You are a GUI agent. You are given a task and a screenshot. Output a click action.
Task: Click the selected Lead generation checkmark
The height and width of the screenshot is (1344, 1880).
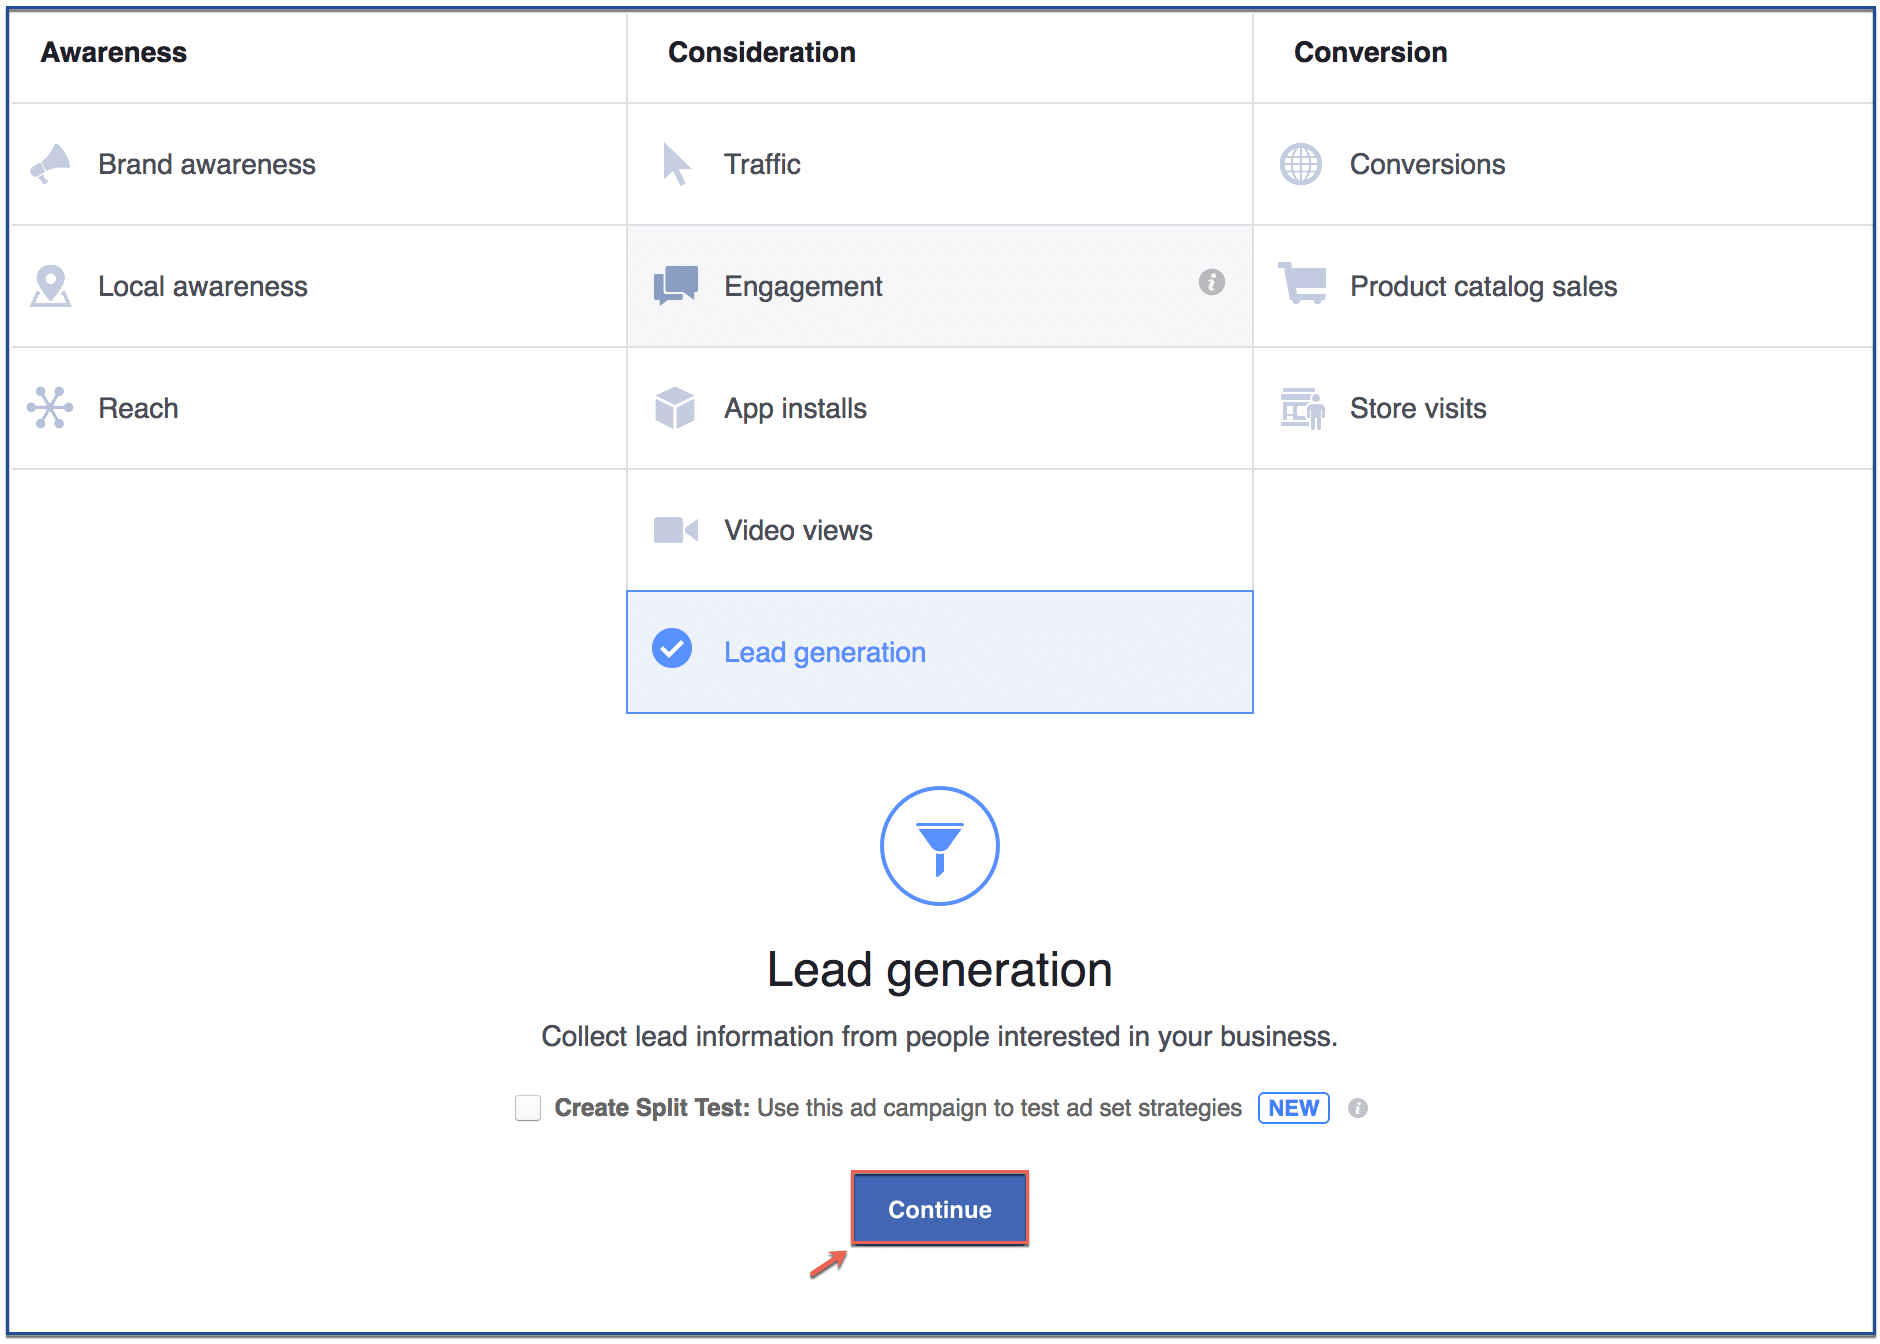point(672,648)
